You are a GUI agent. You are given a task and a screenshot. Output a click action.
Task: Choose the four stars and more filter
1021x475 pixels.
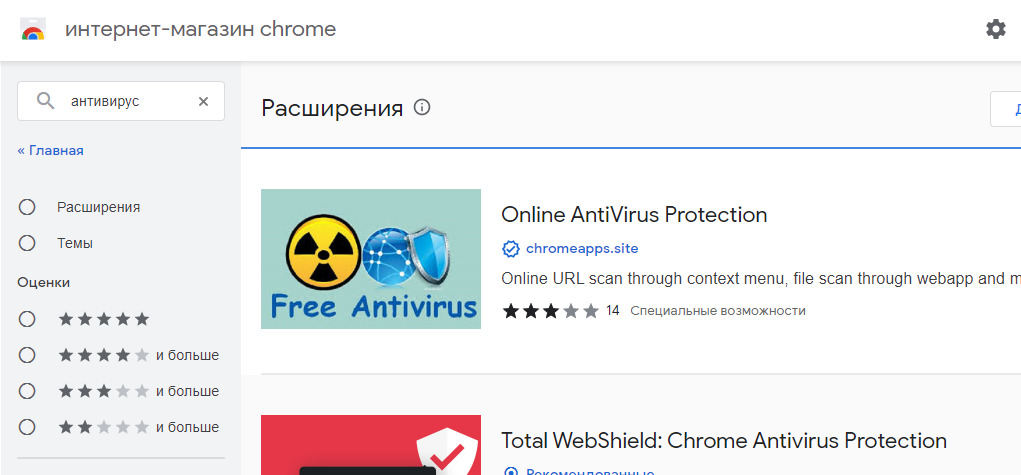[x=27, y=355]
